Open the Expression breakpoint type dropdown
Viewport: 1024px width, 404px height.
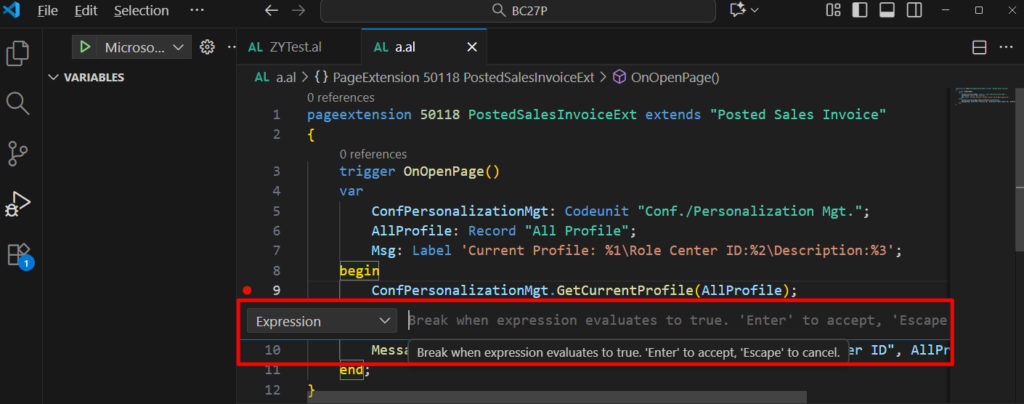click(x=322, y=321)
